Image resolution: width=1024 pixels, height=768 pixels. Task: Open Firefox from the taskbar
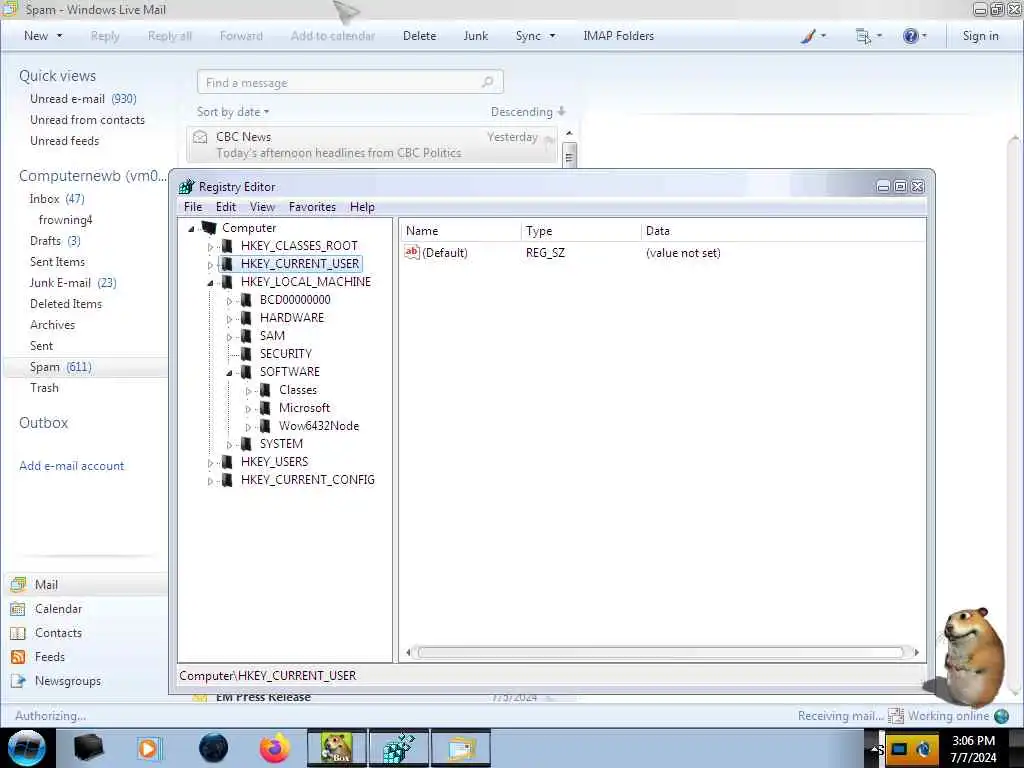click(x=274, y=748)
